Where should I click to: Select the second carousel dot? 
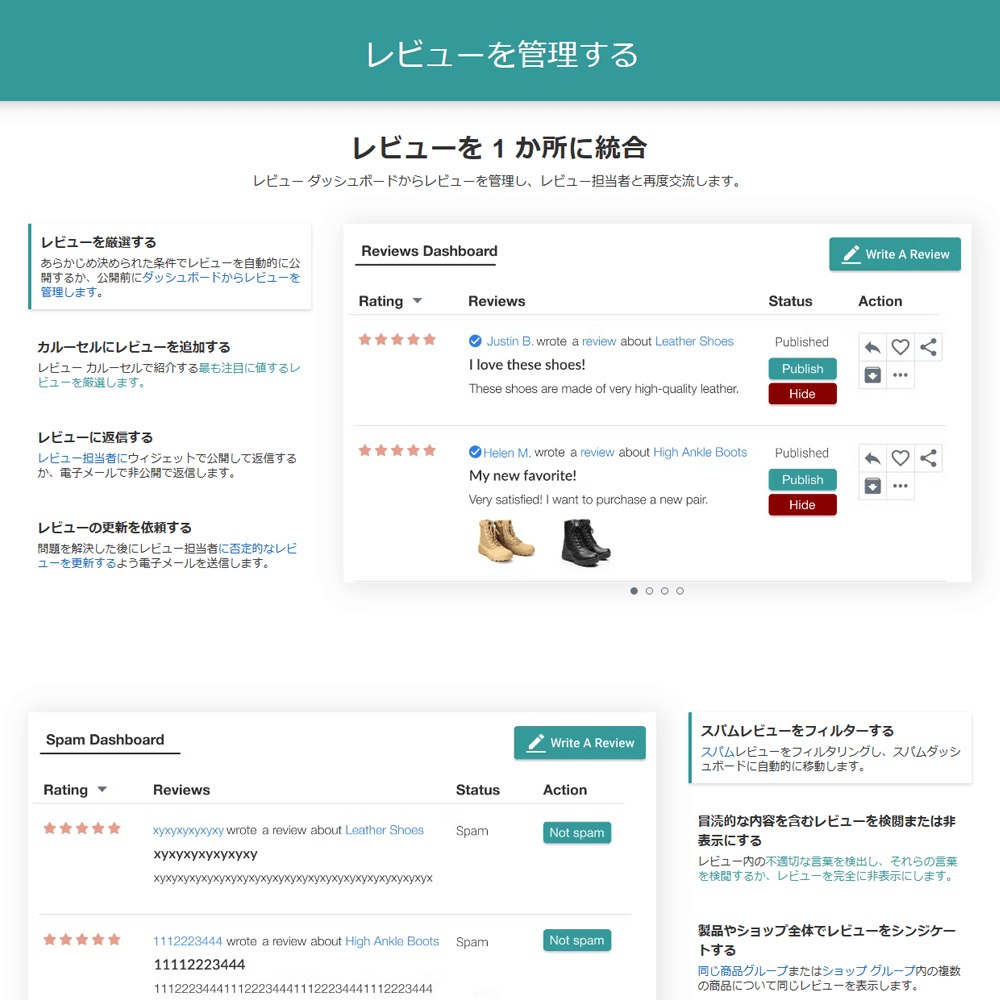point(649,591)
